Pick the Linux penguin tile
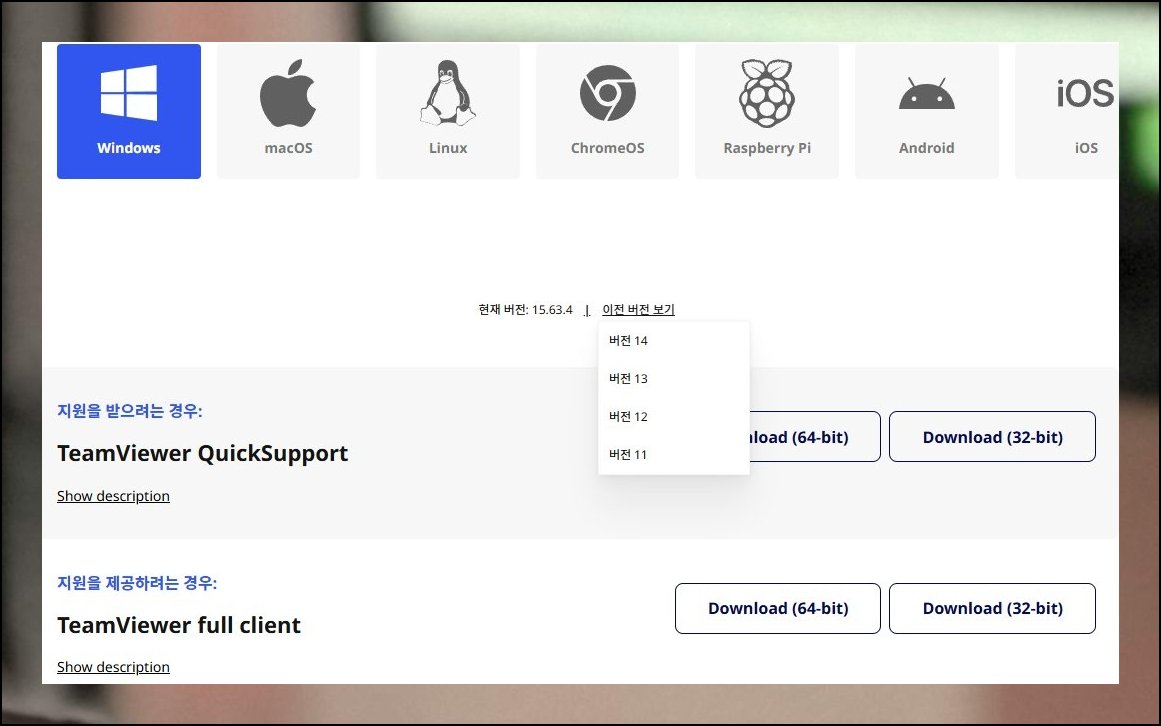The height and width of the screenshot is (726, 1161). click(x=448, y=111)
